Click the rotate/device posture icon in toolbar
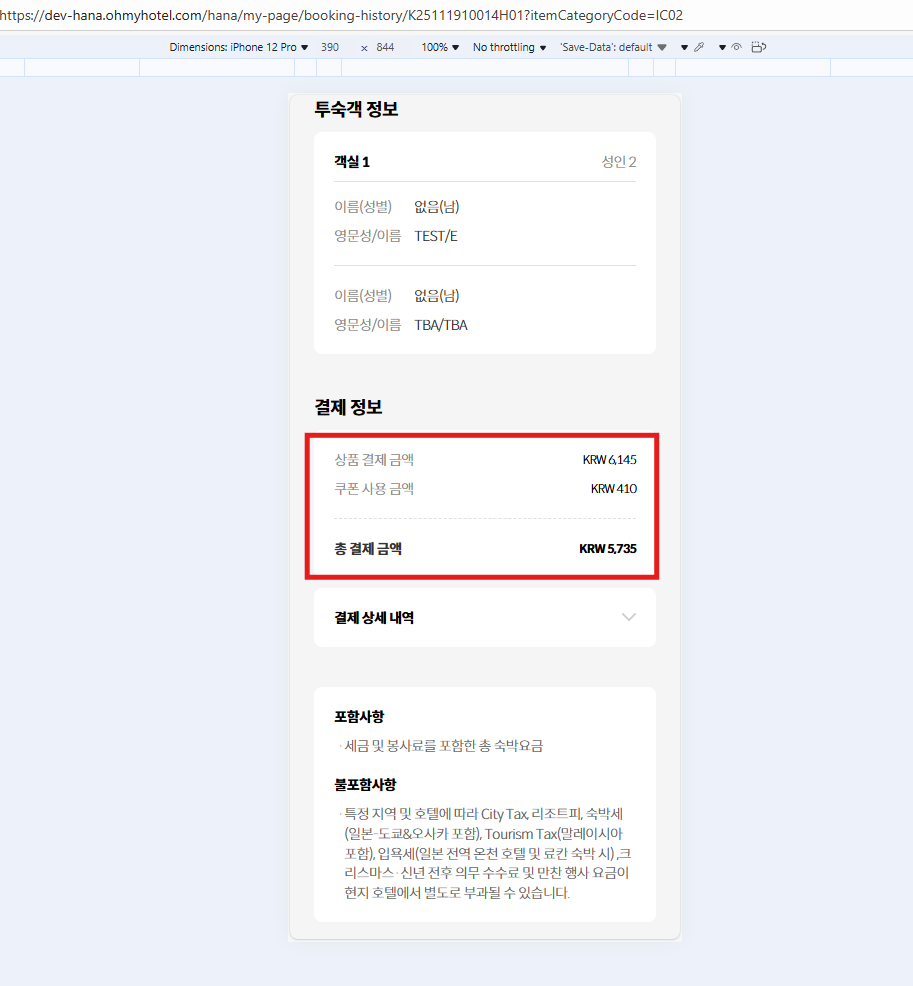Screen dimensions: 913x986 759,47
